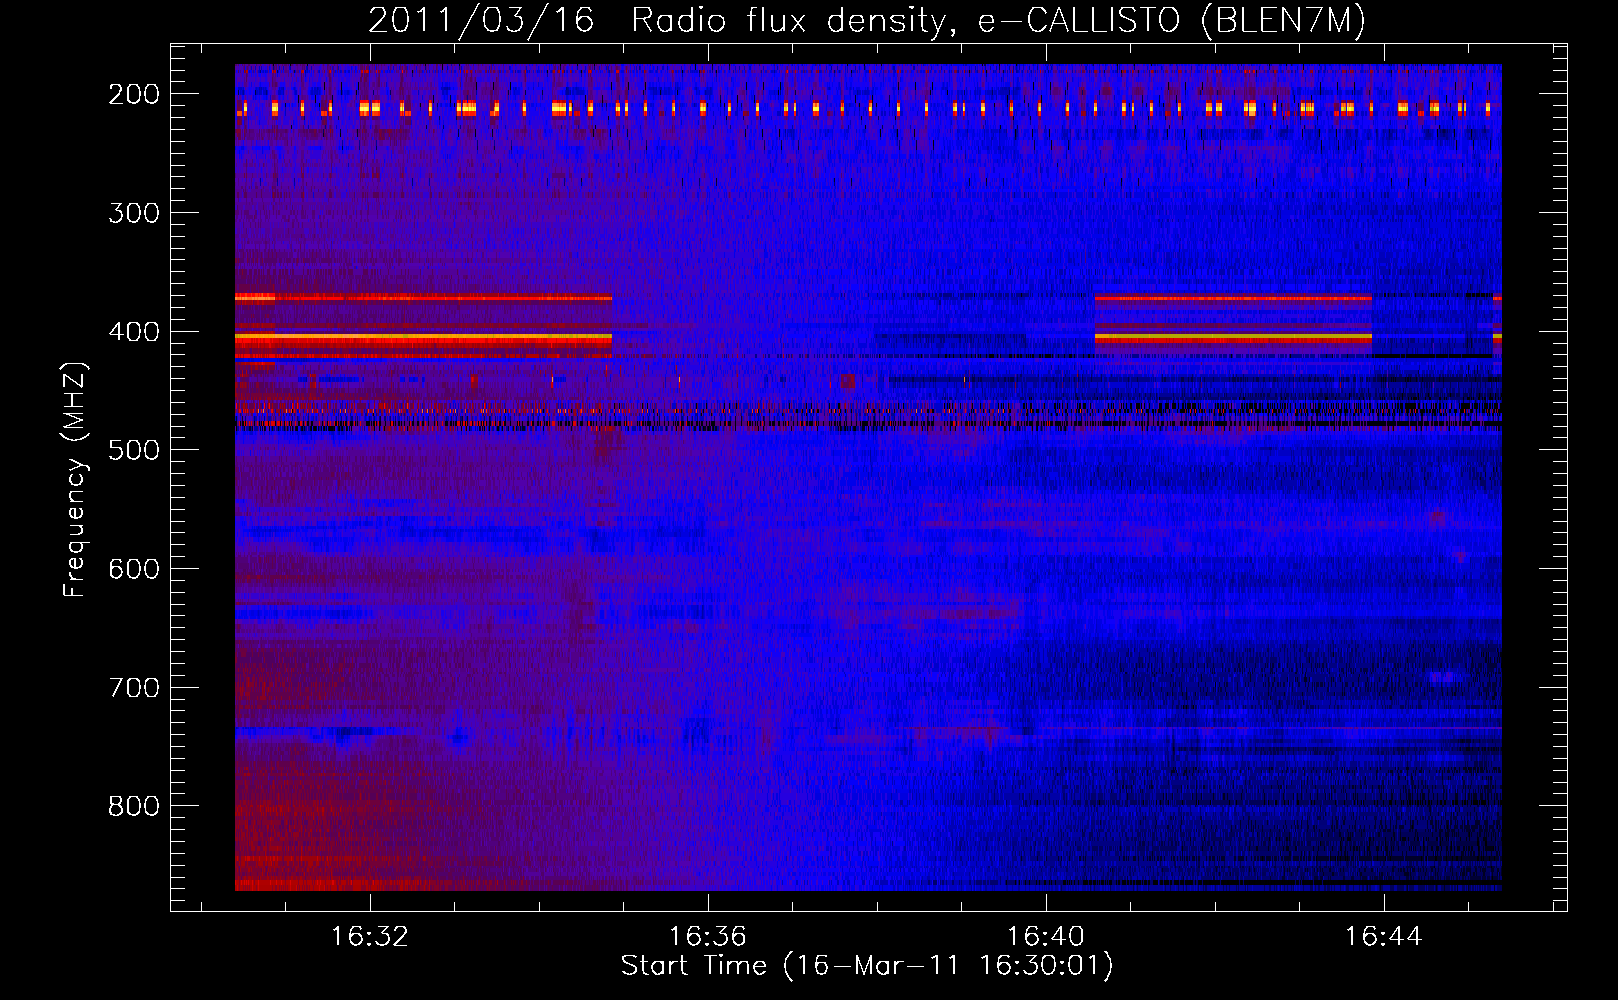1618x1000 pixels.
Task: Select the 800 frequency tick label
Action: click(134, 806)
